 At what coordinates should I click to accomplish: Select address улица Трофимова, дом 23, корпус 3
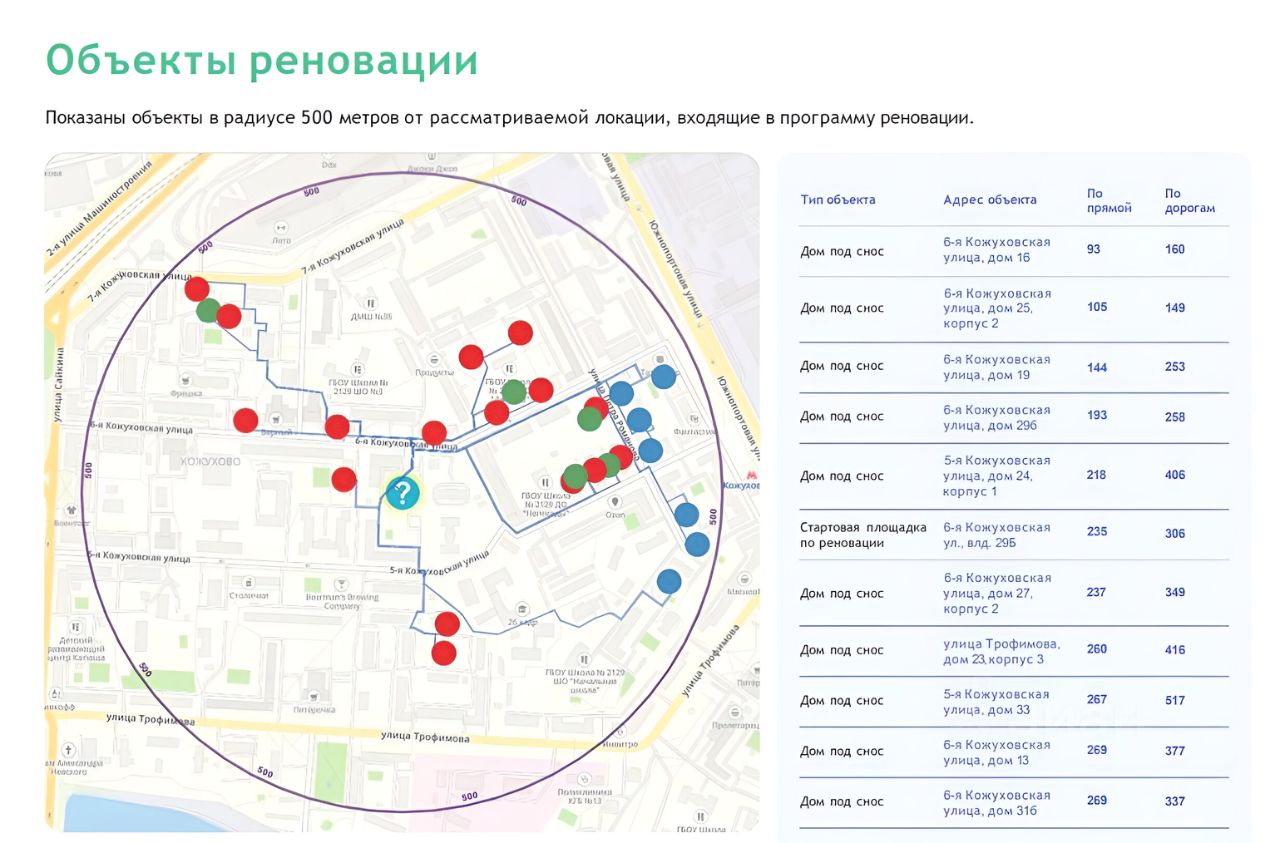1001,651
